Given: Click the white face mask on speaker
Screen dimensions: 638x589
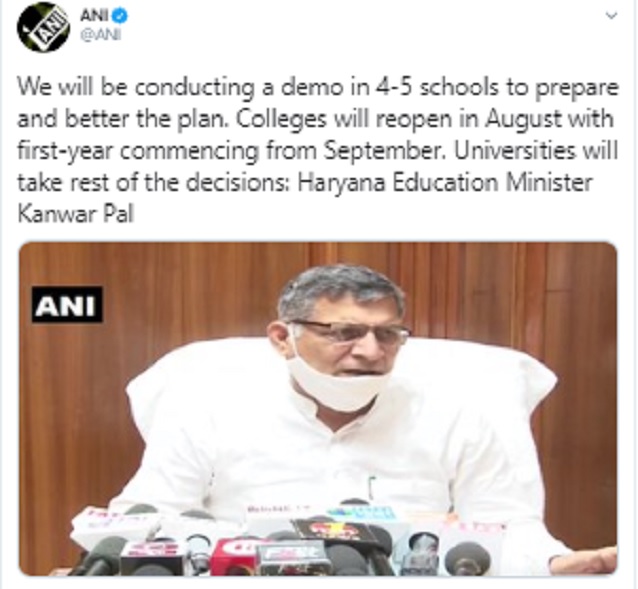Looking at the screenshot, I should pos(337,384).
